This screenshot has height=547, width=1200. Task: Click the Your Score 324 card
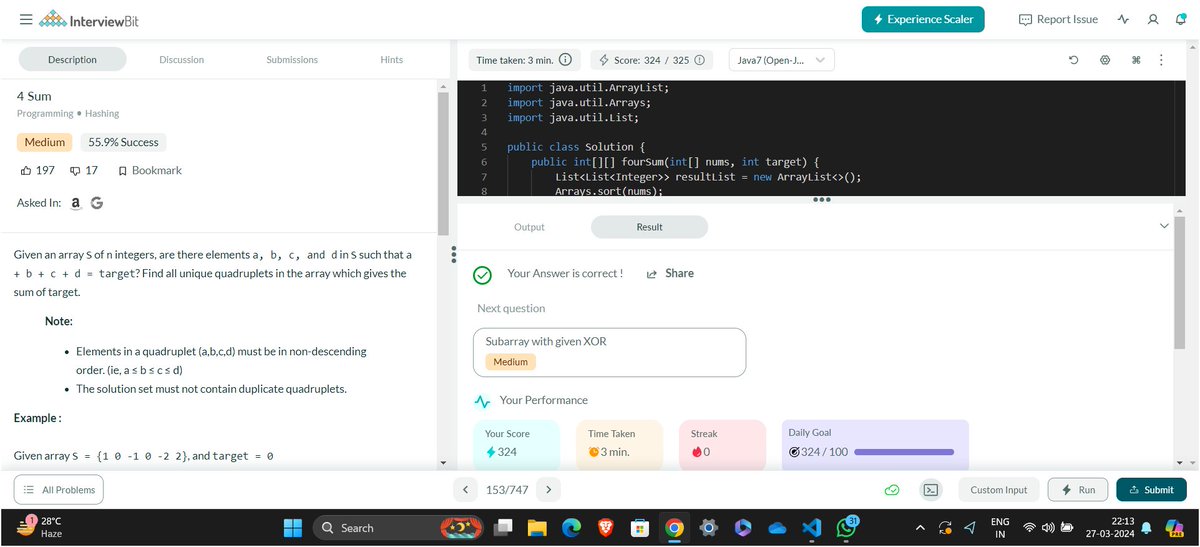pos(516,443)
